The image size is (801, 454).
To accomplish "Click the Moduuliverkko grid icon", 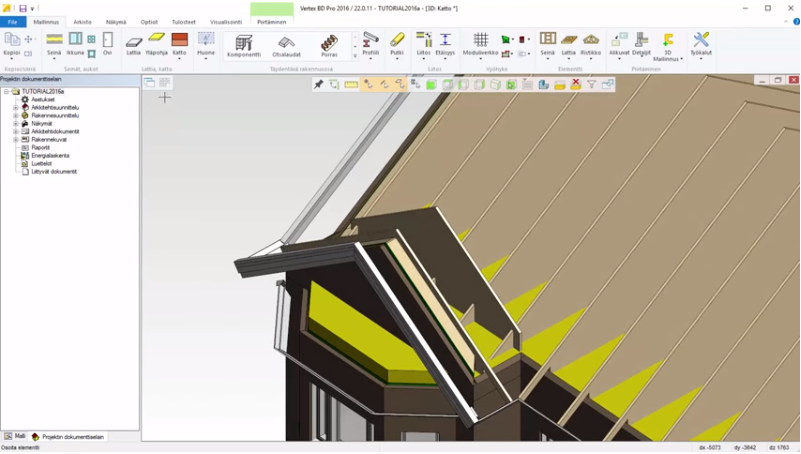I will [480, 43].
